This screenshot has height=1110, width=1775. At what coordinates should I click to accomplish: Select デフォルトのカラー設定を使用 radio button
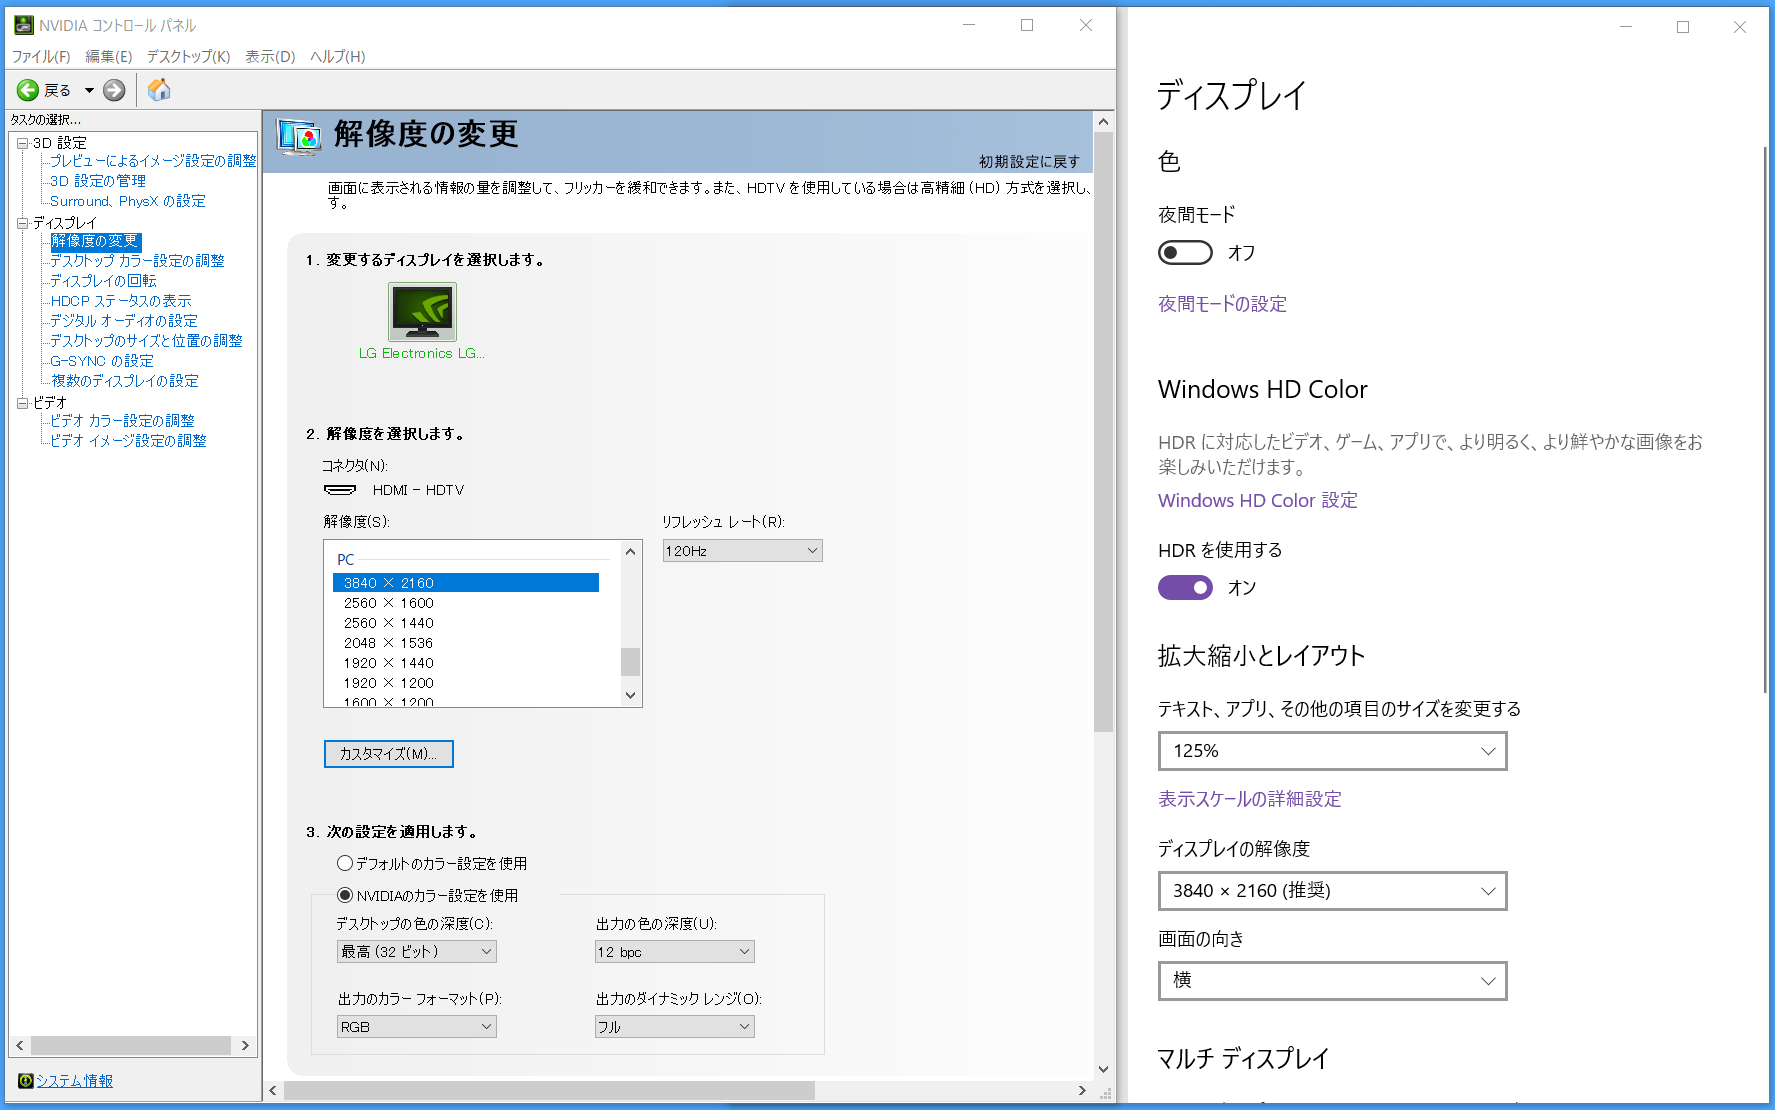345,863
